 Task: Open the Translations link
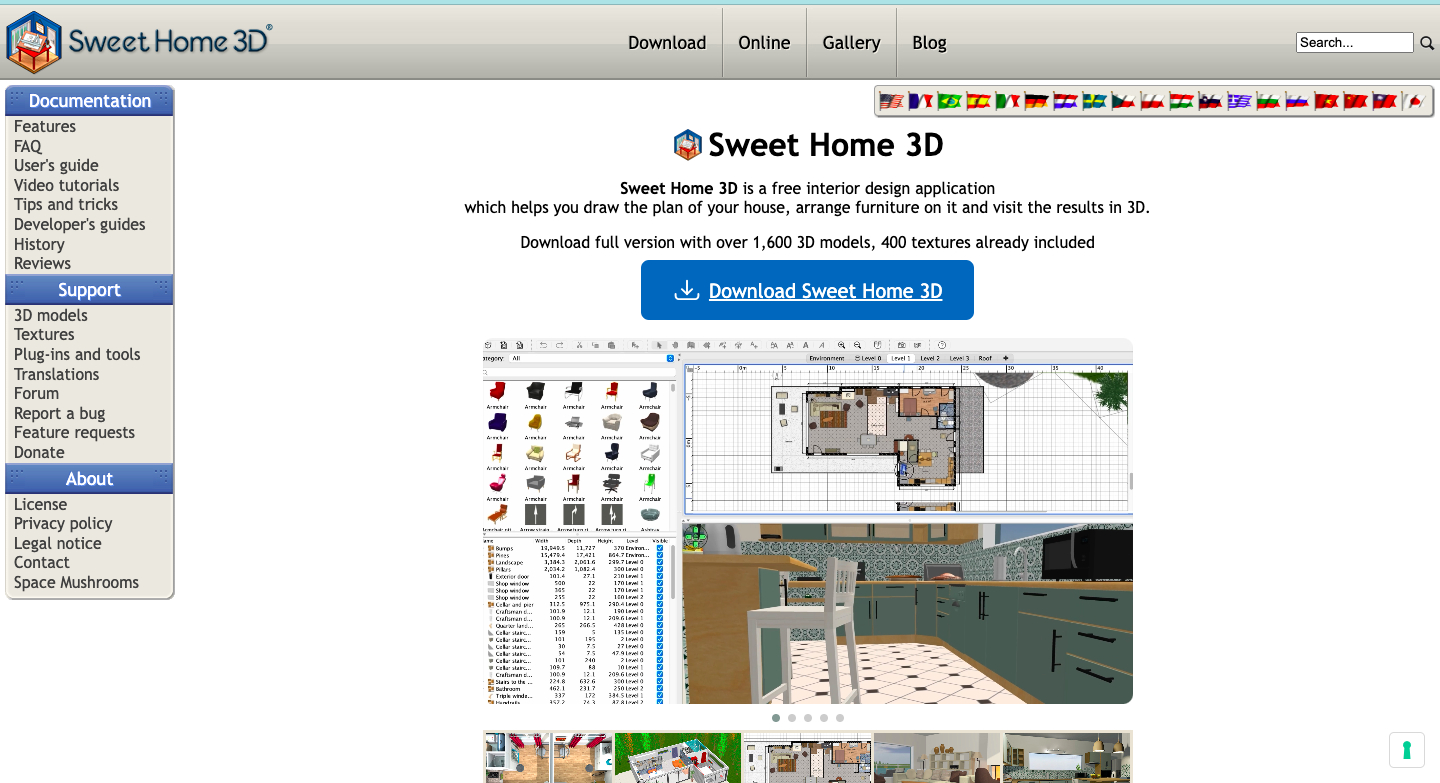pyautogui.click(x=57, y=374)
